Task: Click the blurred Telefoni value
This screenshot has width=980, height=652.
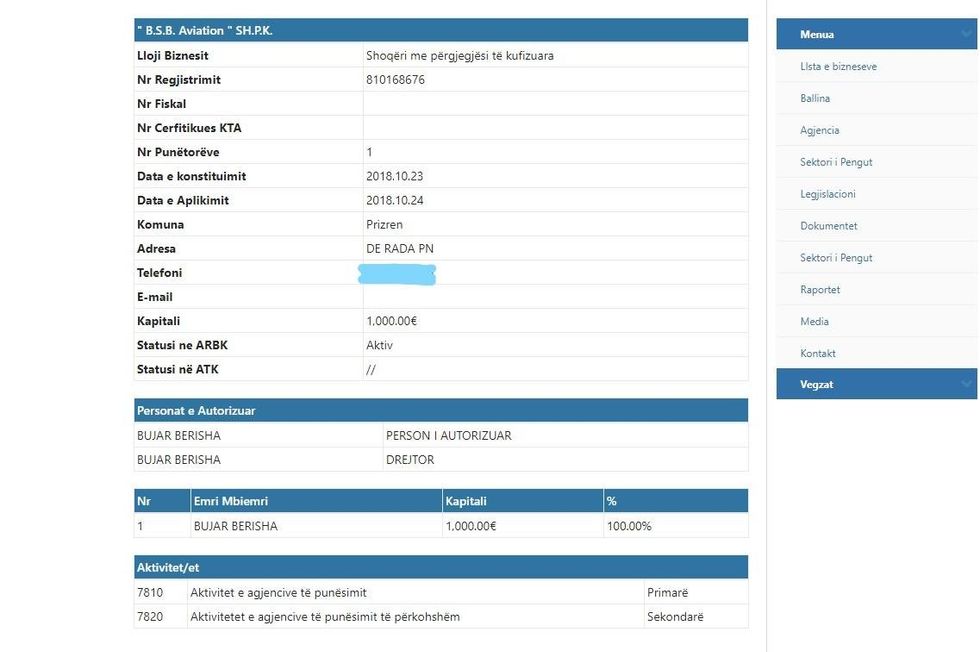Action: click(397, 273)
